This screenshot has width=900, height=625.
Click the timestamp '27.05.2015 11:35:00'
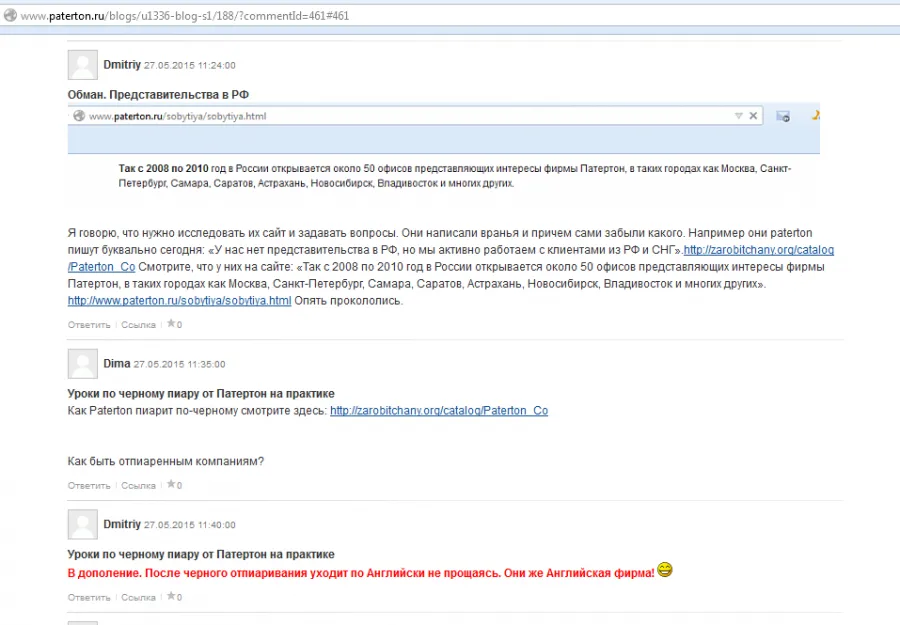[180, 364]
